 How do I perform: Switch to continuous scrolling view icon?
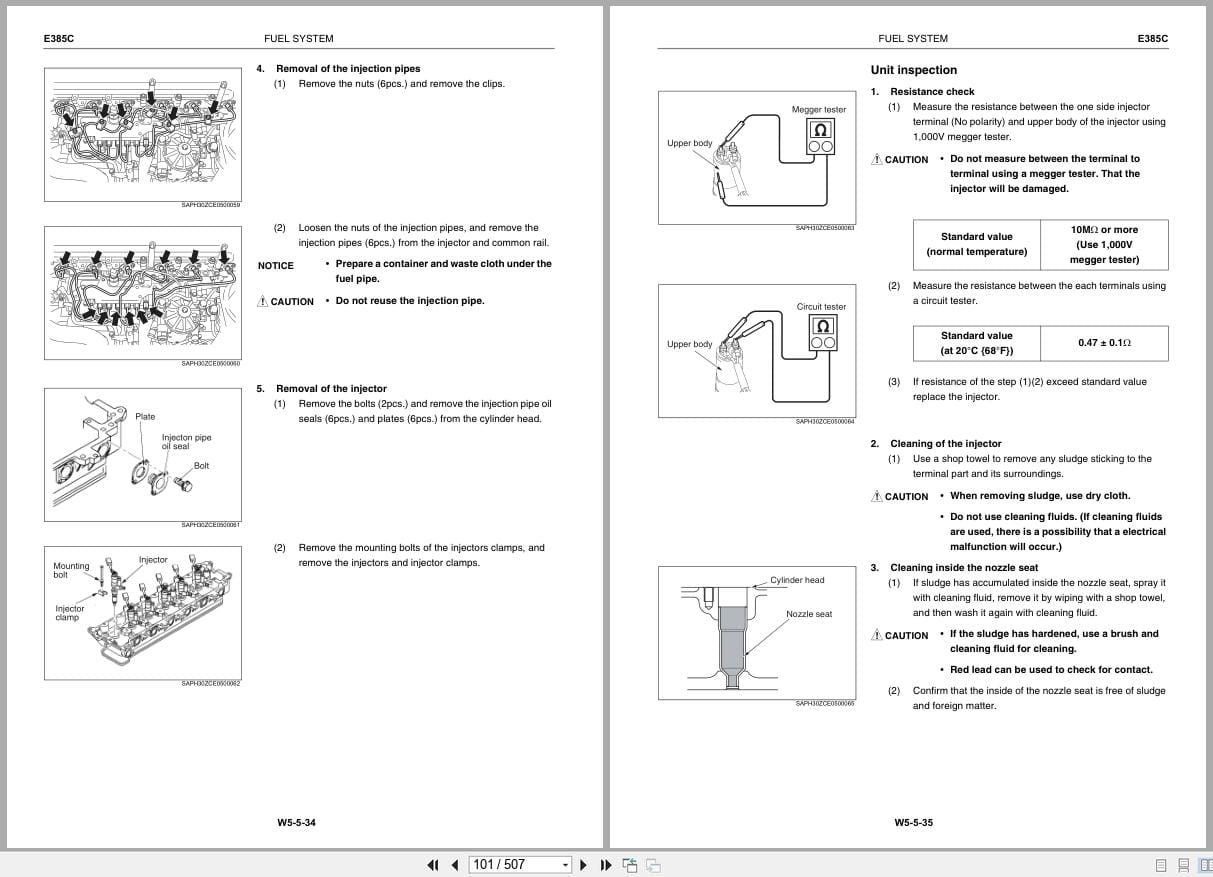point(1183,865)
